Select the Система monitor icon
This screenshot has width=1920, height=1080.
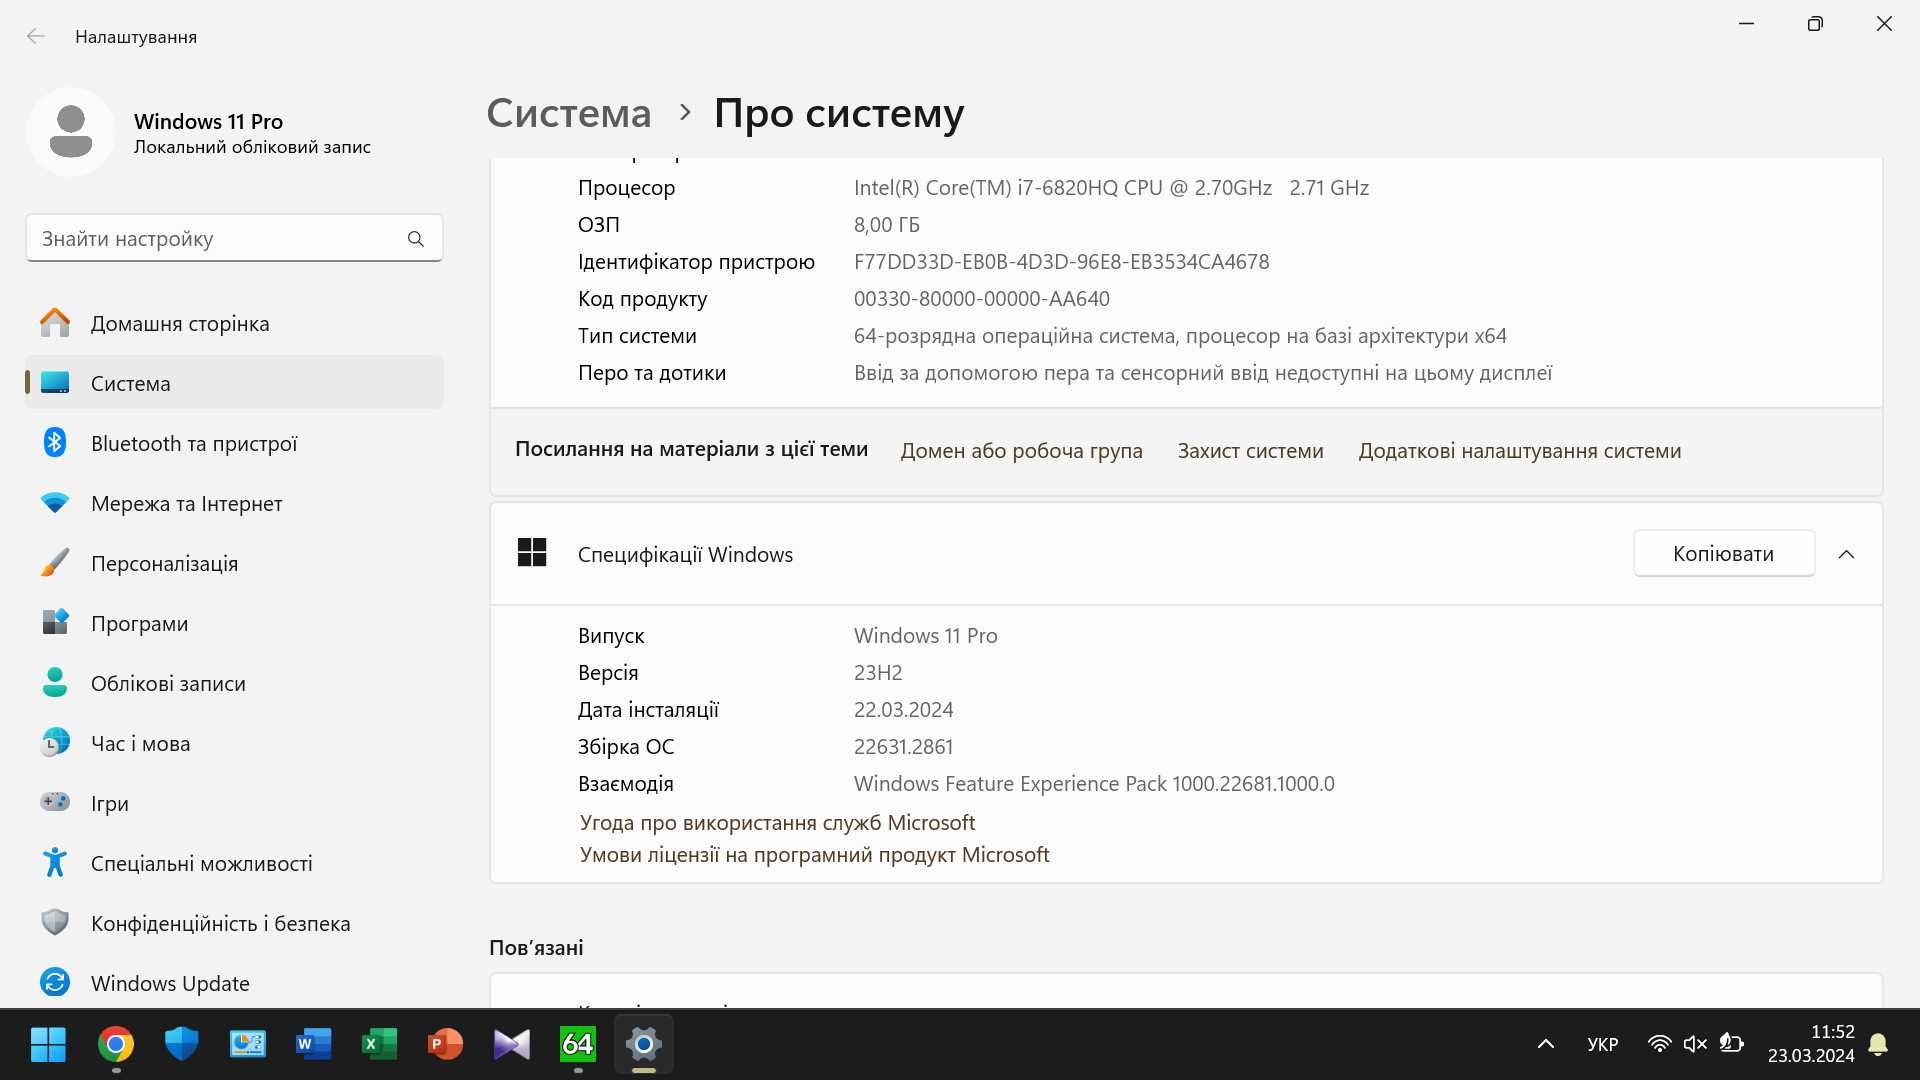tap(55, 383)
